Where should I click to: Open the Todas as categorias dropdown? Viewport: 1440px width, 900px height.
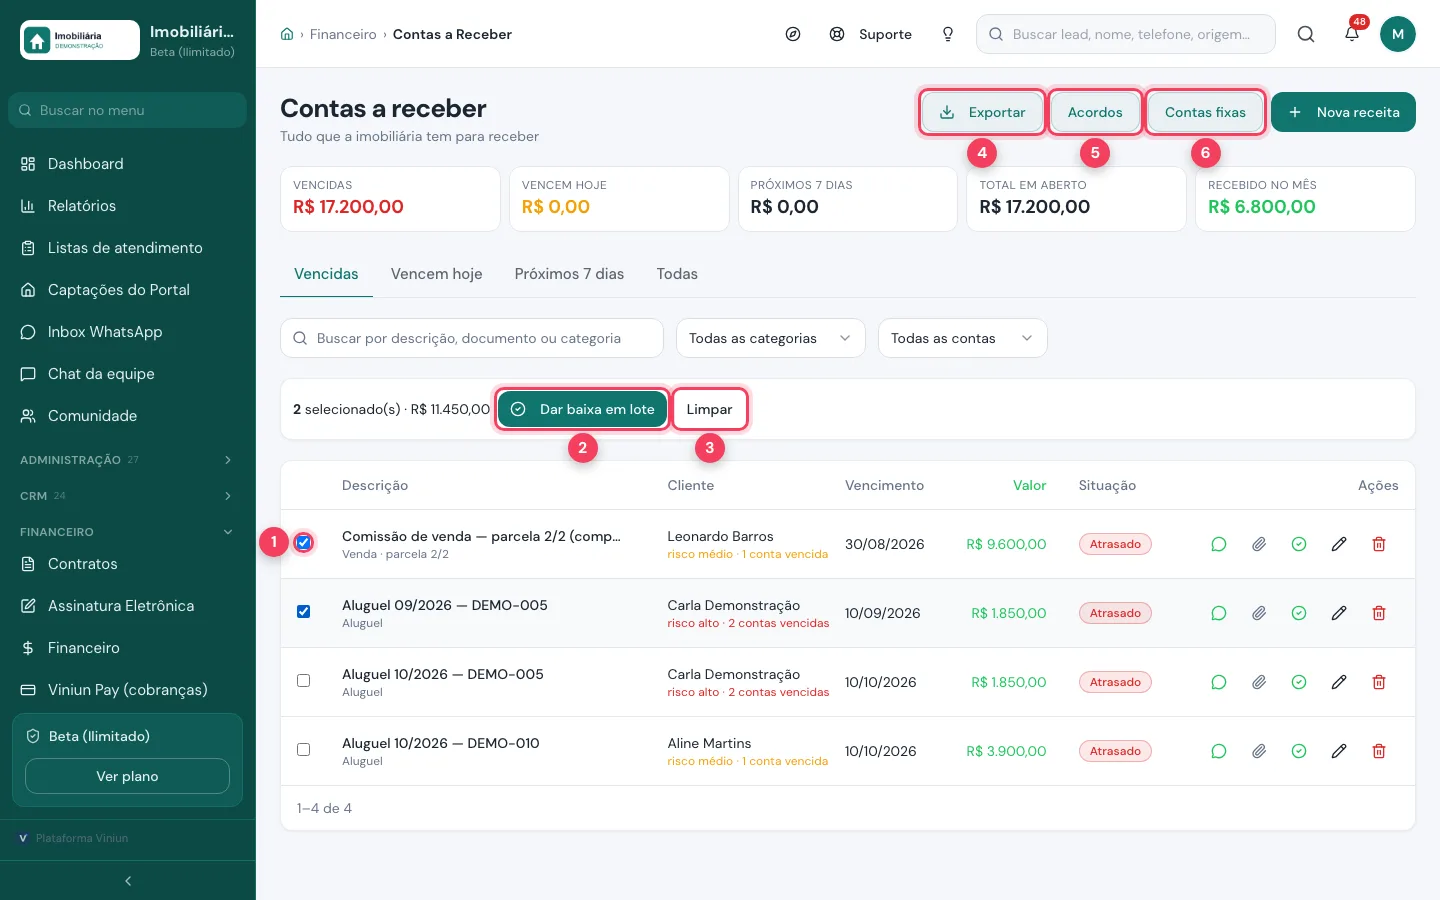pos(770,338)
